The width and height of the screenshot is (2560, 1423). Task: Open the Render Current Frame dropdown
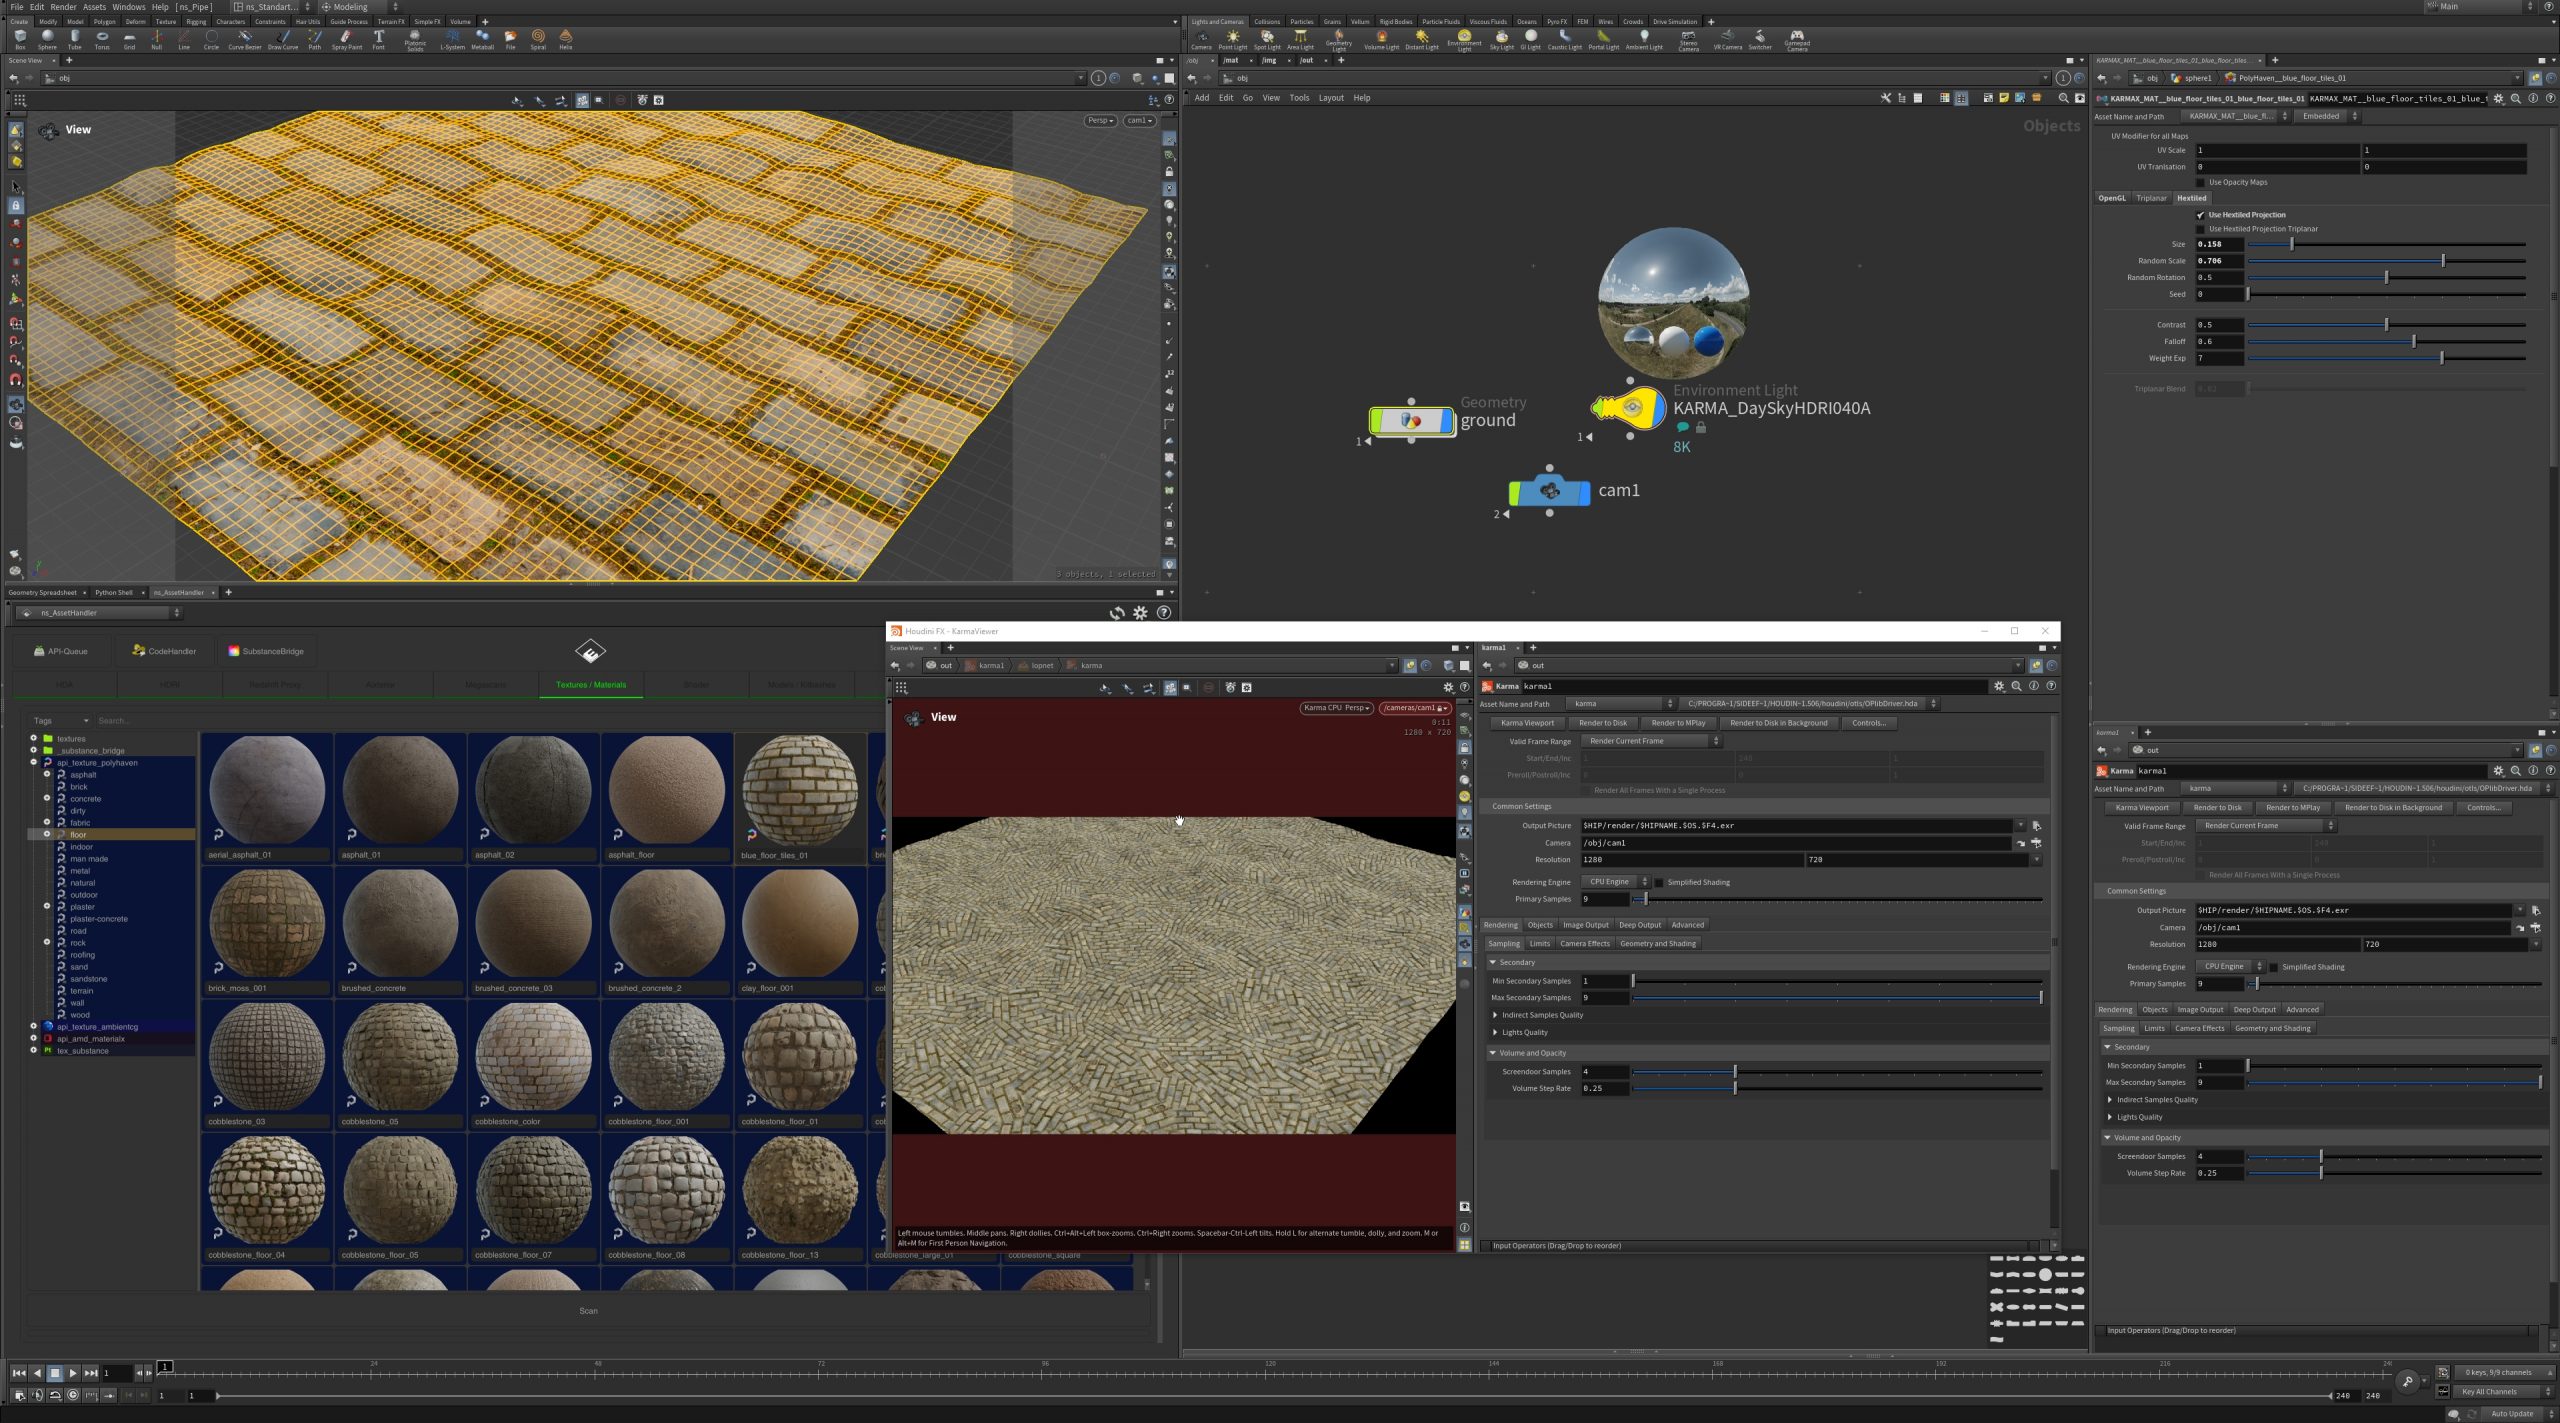click(1650, 741)
